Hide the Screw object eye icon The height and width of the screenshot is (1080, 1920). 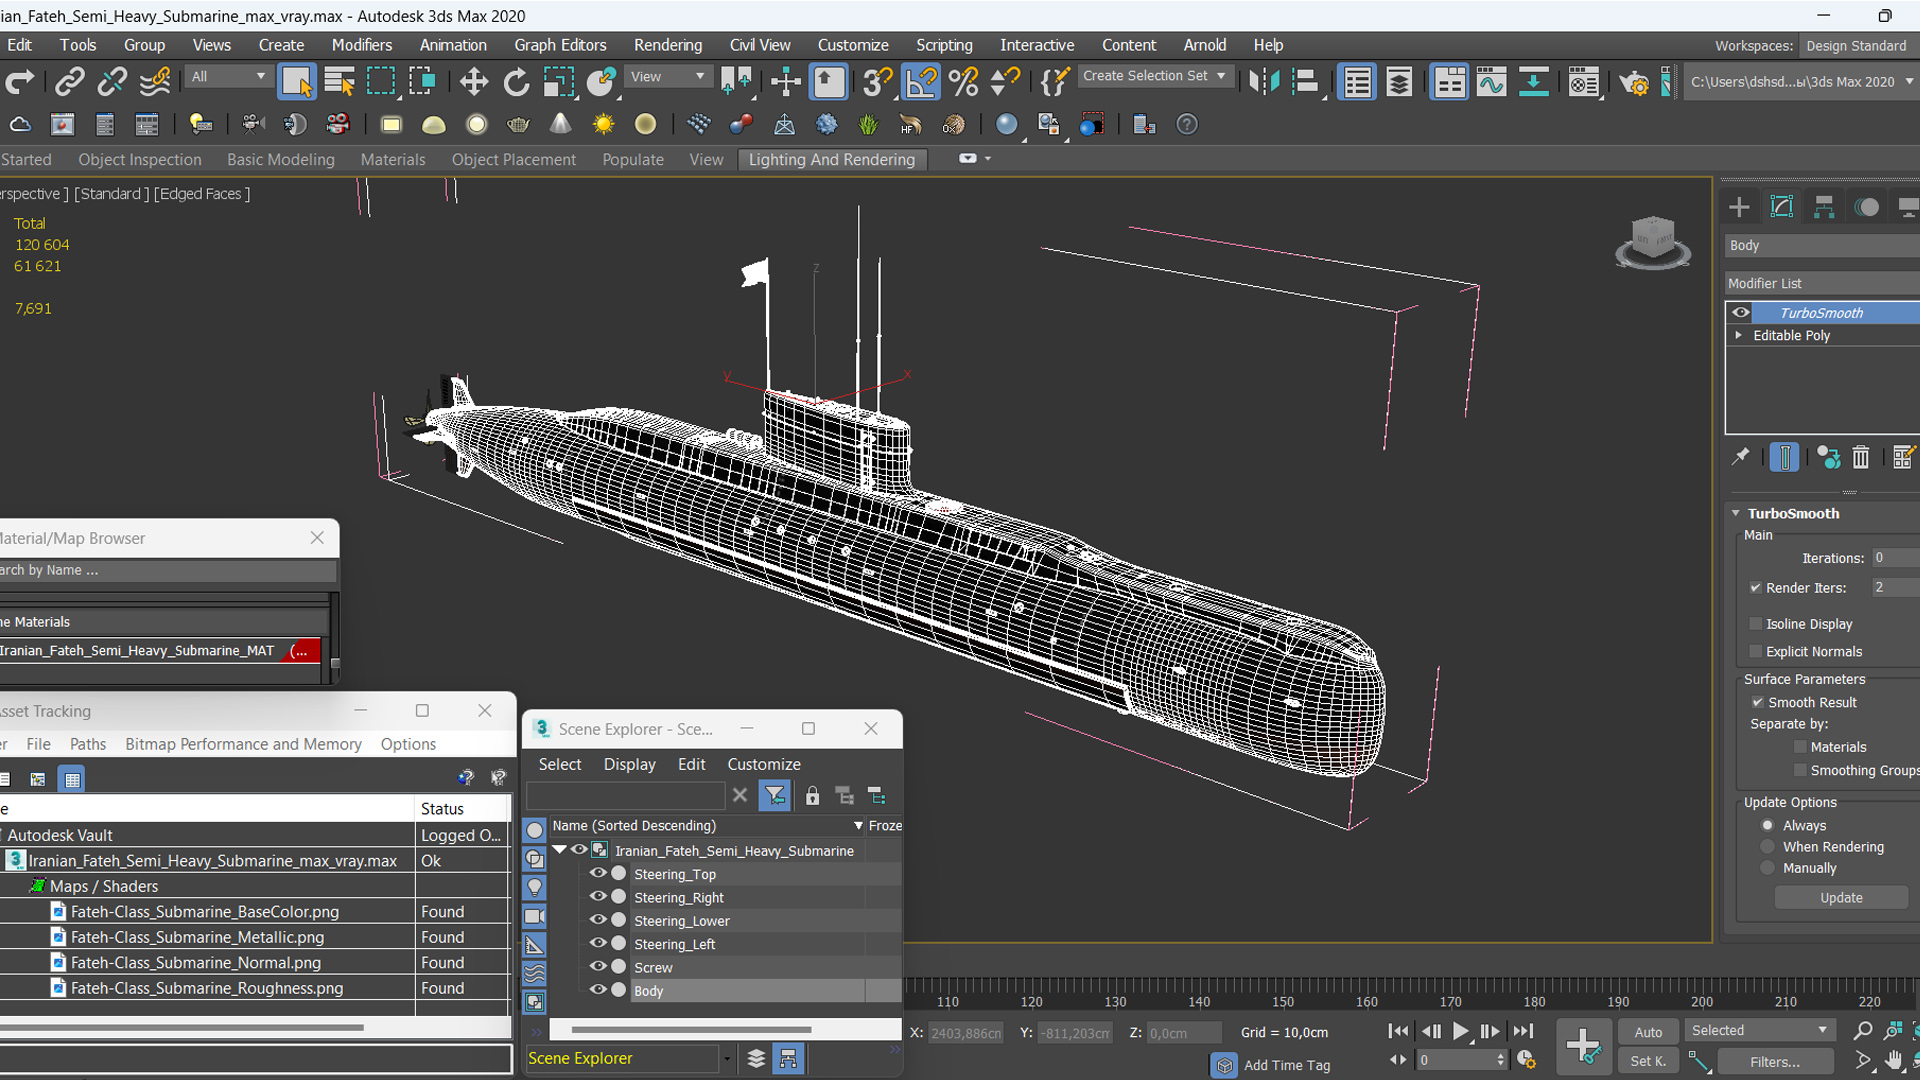598,966
